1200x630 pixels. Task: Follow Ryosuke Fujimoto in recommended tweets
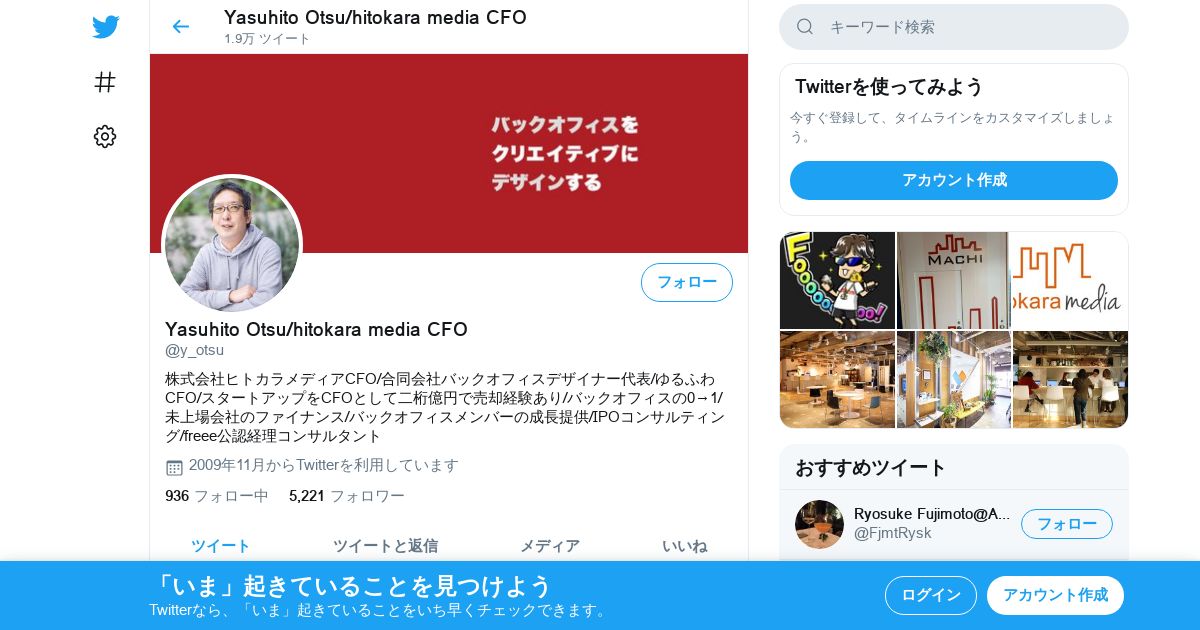[1066, 524]
